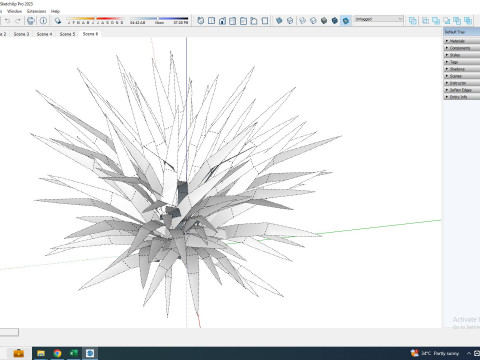Image resolution: width=480 pixels, height=360 pixels.
Task: Choose the Wireframe style icon
Action: pyautogui.click(x=302, y=21)
